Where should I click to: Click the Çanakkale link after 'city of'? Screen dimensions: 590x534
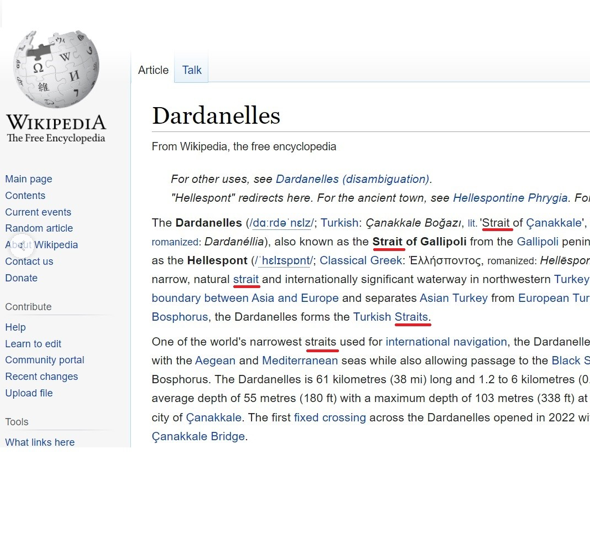214,418
